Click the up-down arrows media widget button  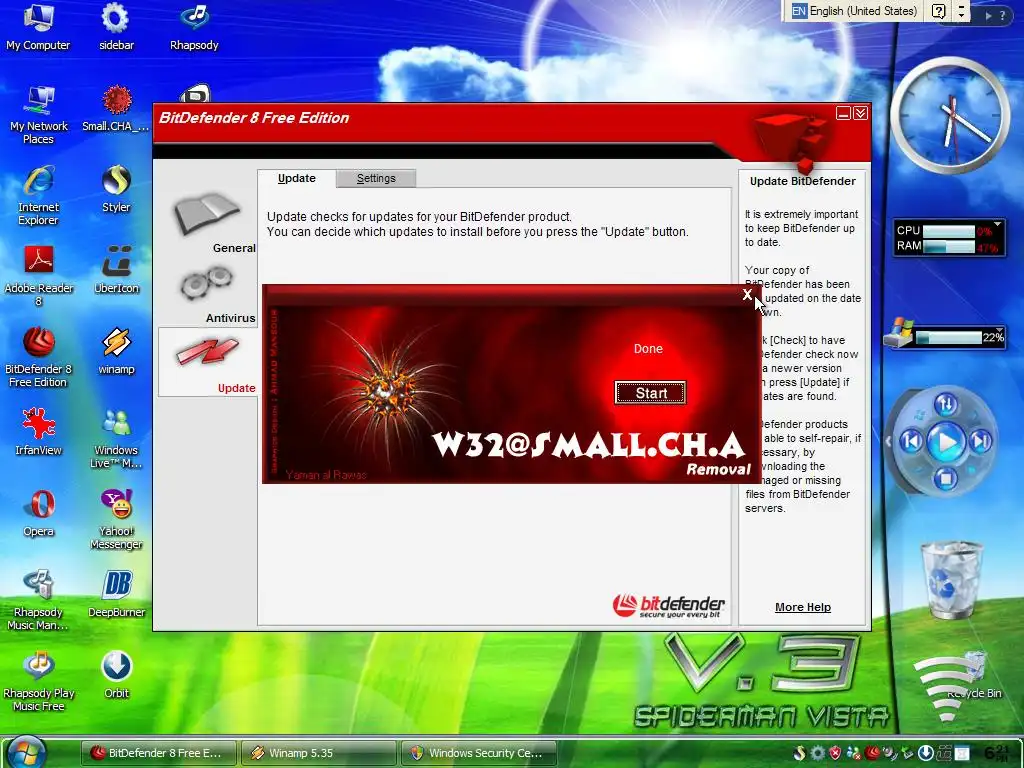click(946, 405)
